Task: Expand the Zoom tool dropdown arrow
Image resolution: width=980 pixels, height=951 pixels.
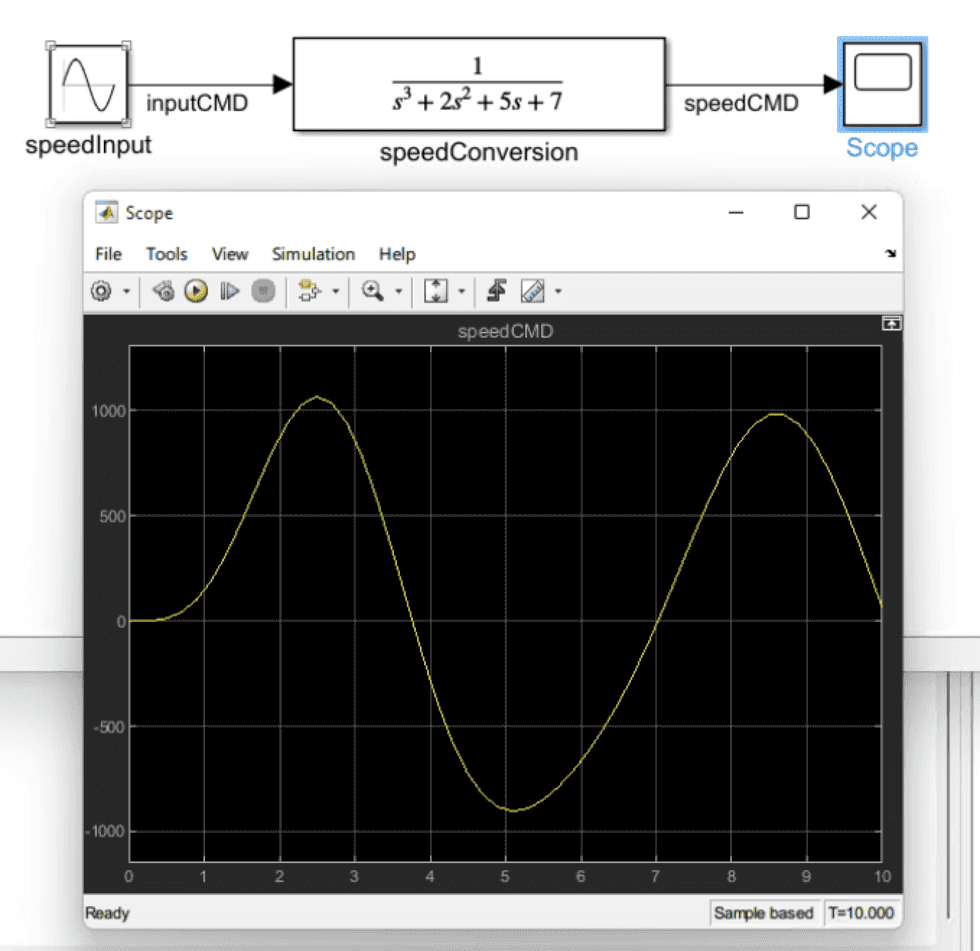Action: (x=399, y=291)
